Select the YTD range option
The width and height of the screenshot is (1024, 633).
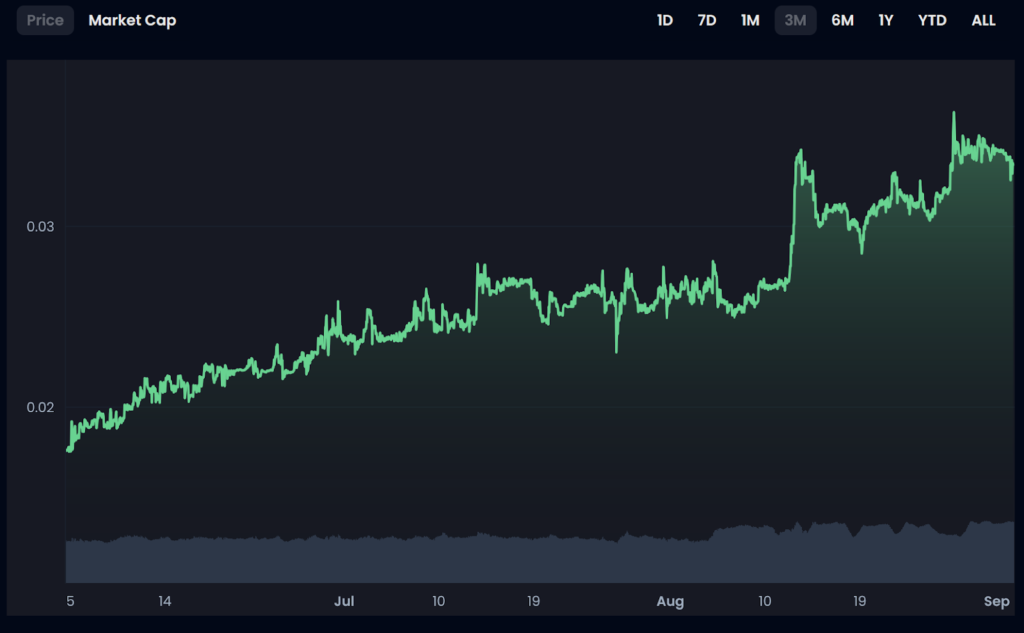932,20
